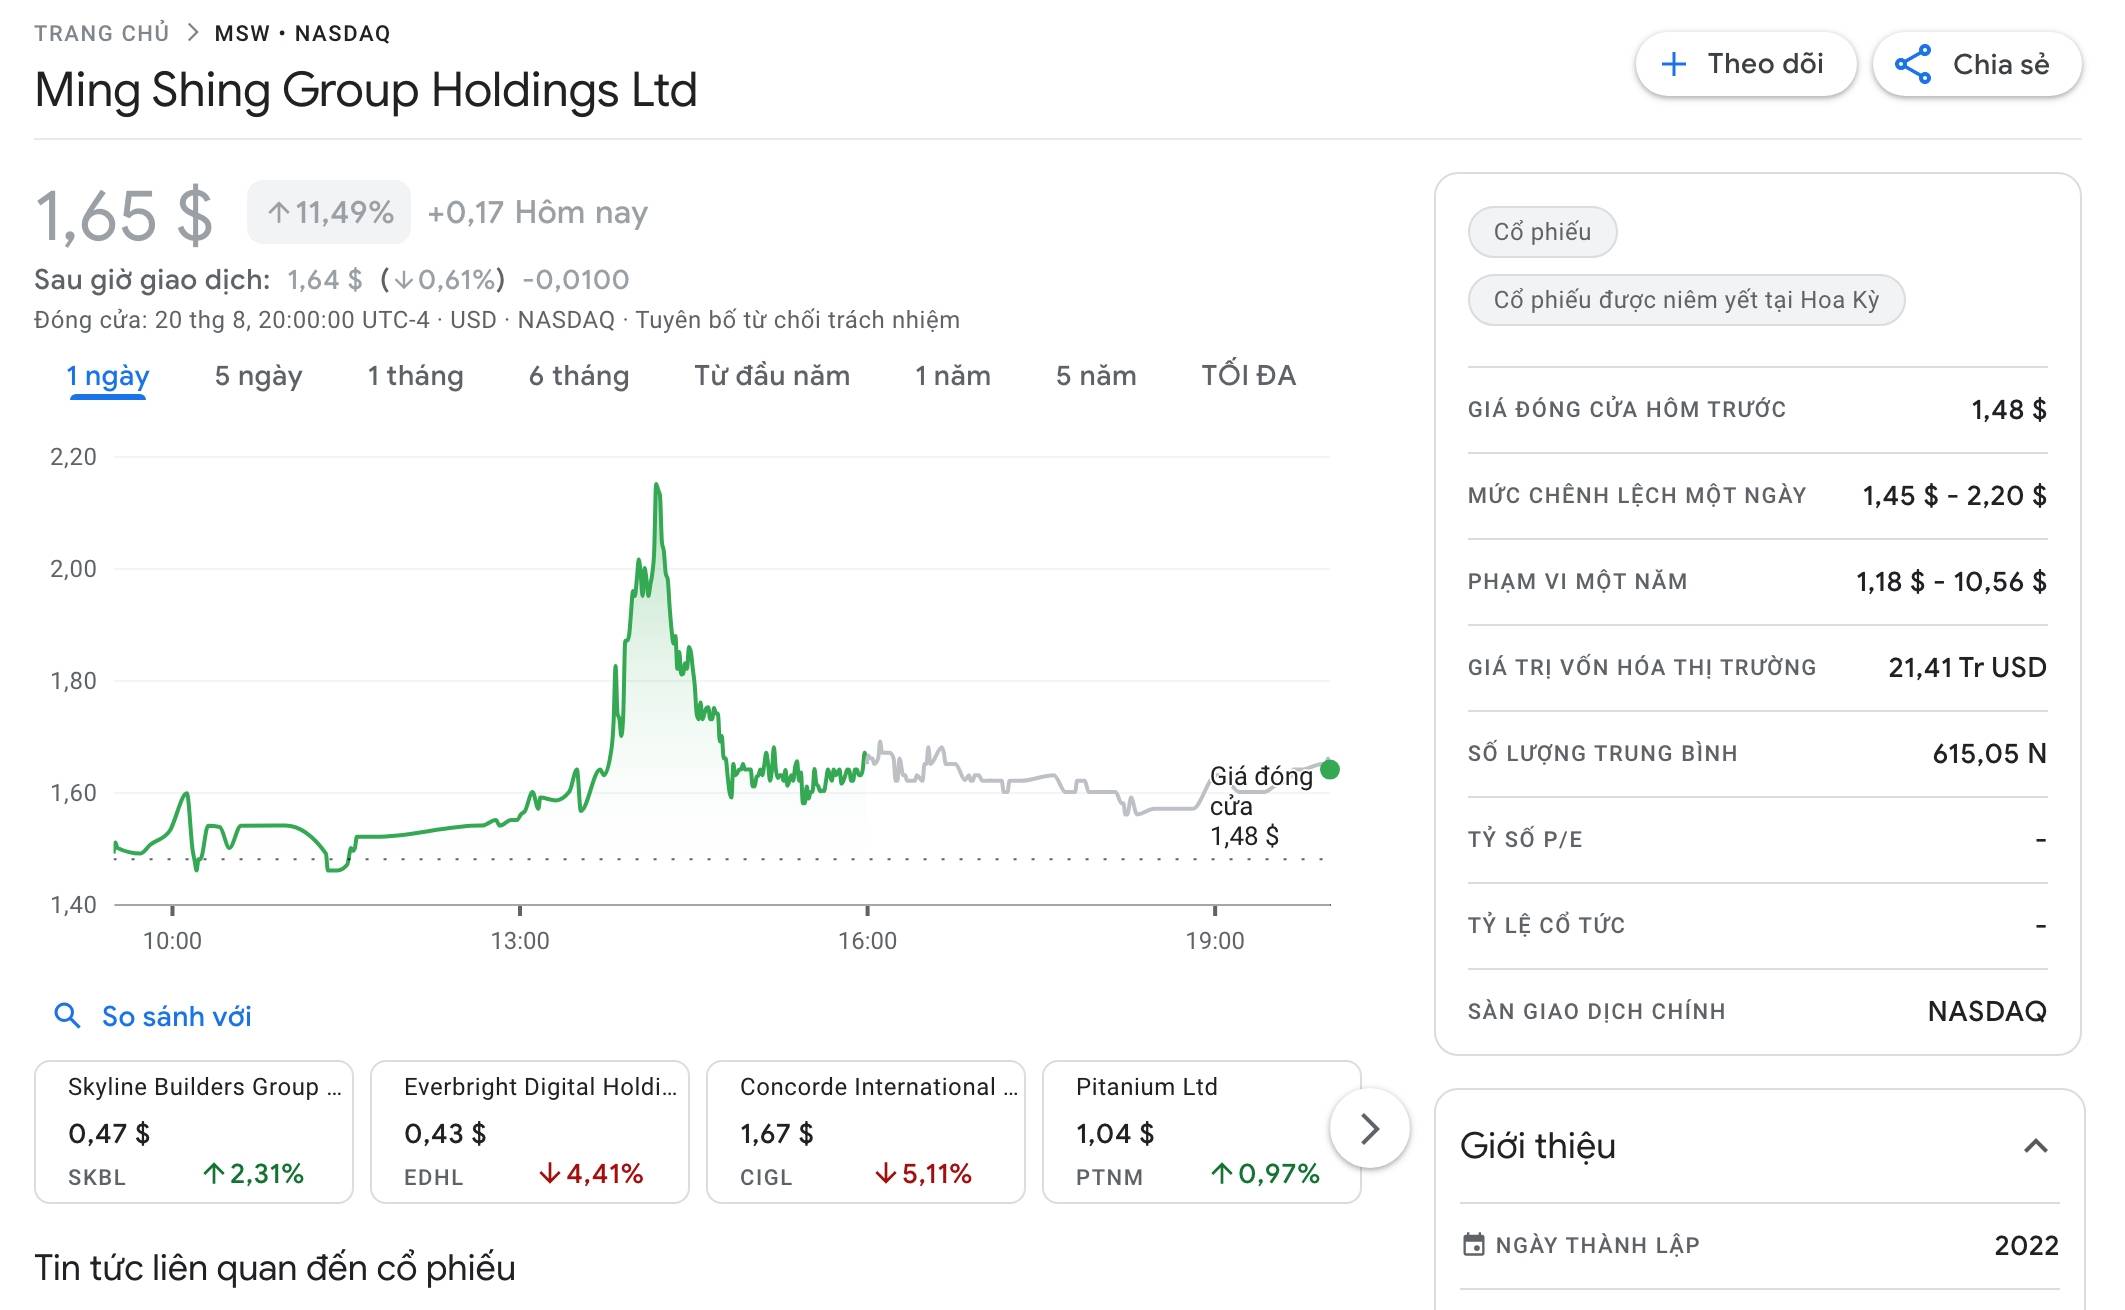Click the Theo dõi follow button
Viewport: 2125px width, 1310px height.
click(1746, 65)
